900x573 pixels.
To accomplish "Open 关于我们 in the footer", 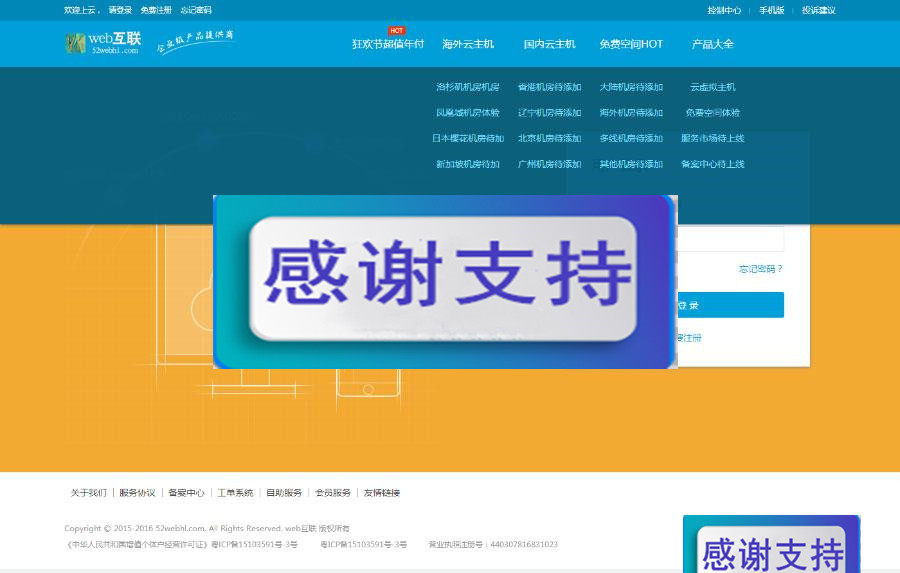I will coord(88,493).
